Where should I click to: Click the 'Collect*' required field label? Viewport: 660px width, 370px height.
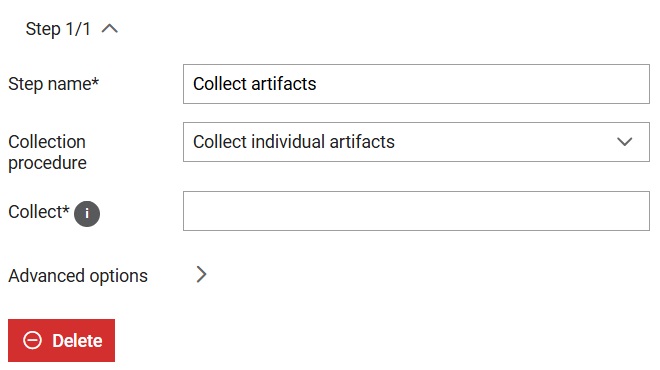[x=39, y=212]
